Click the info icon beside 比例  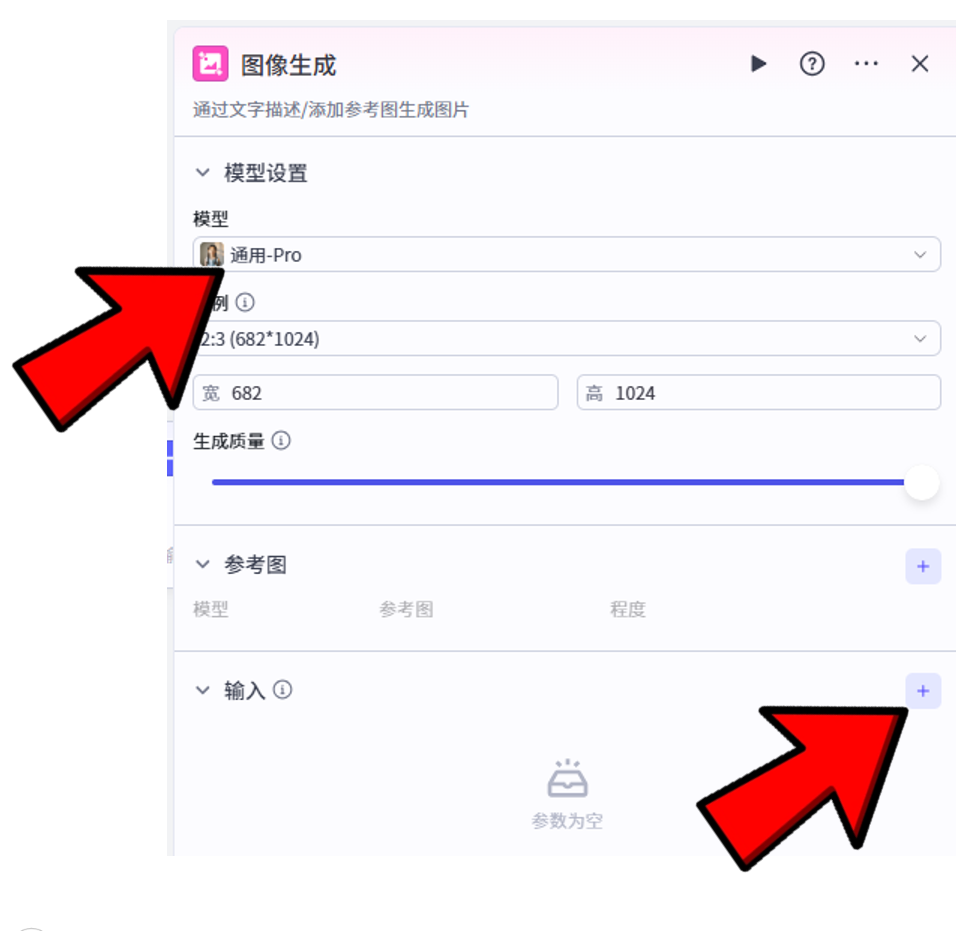click(243, 302)
